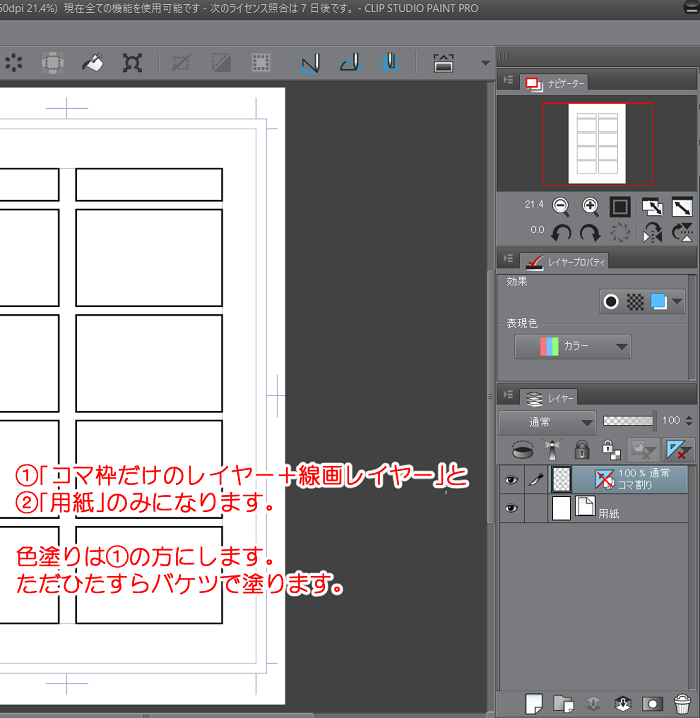
Task: Click the dark stacked-layers-with-arrow icon
Action: pos(623,703)
